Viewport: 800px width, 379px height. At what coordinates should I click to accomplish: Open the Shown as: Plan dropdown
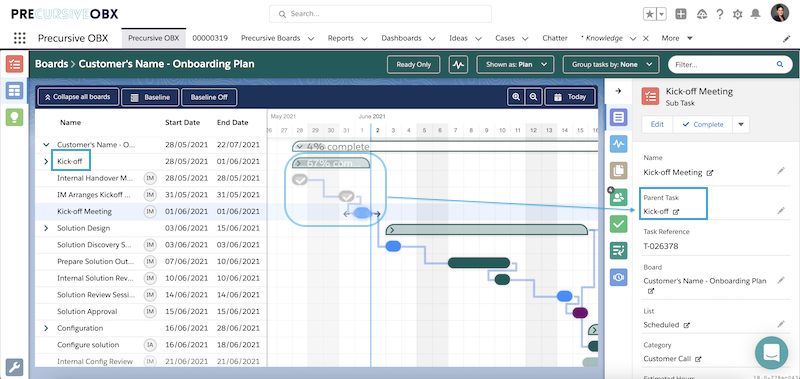(x=515, y=65)
